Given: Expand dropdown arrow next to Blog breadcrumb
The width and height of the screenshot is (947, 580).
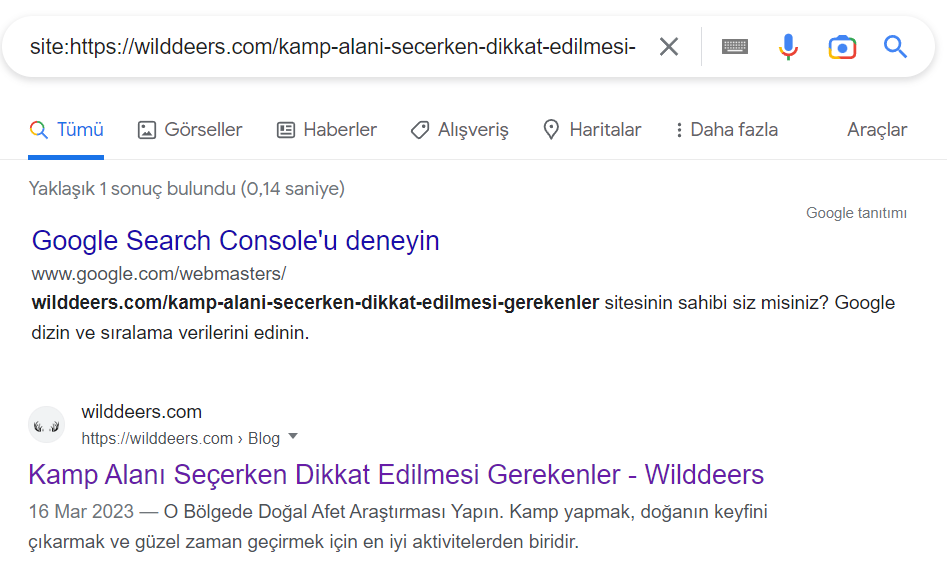Looking at the screenshot, I should 293,436.
